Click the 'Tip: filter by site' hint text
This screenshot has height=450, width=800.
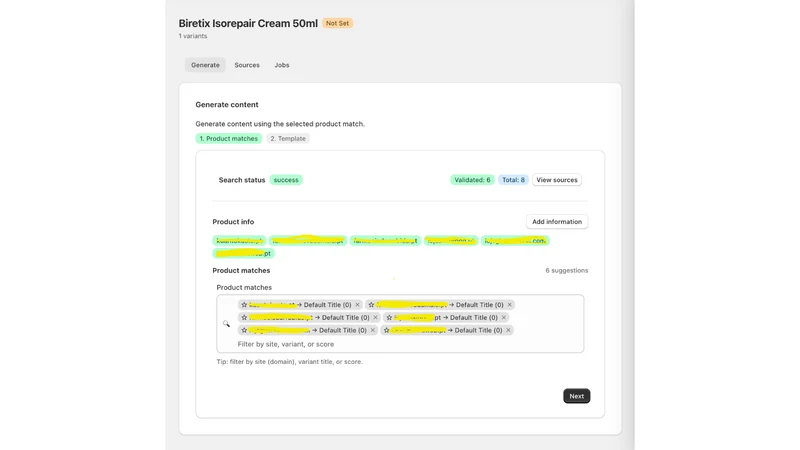point(289,361)
